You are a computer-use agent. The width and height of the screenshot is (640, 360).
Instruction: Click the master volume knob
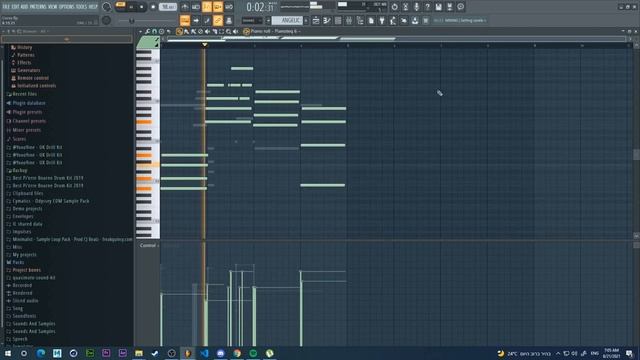point(106,7)
